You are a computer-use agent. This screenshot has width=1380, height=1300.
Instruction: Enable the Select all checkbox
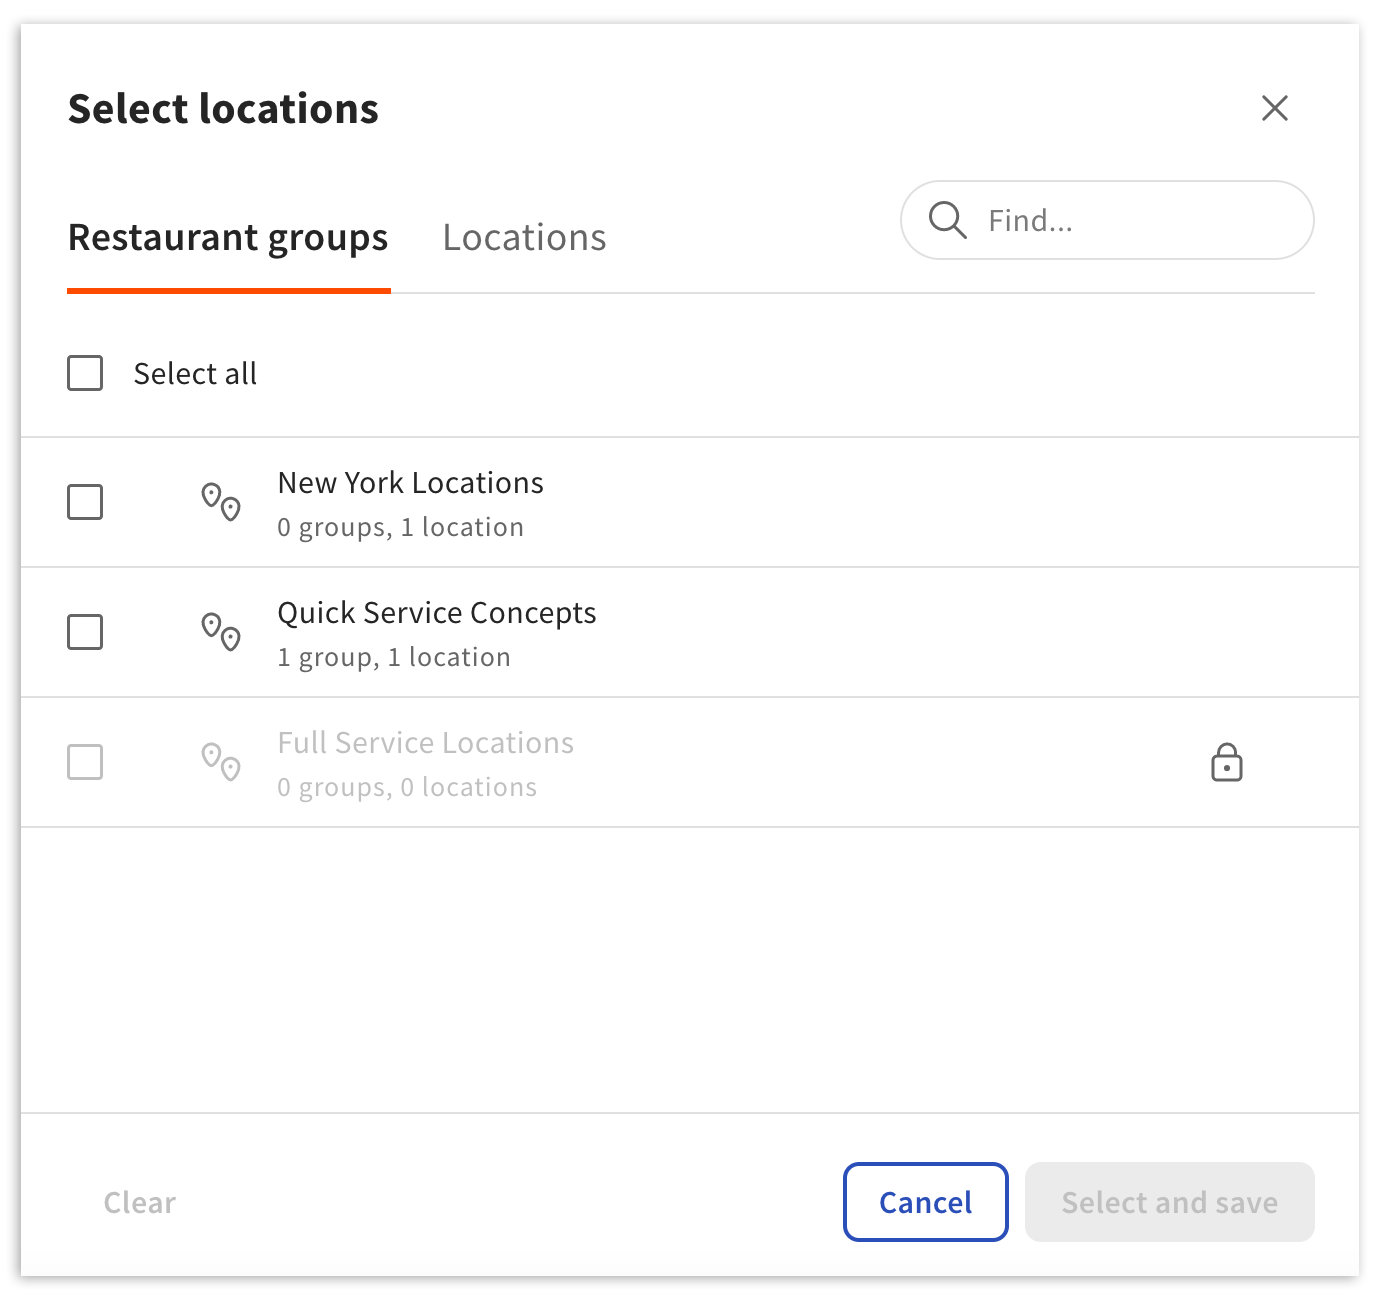pos(84,373)
